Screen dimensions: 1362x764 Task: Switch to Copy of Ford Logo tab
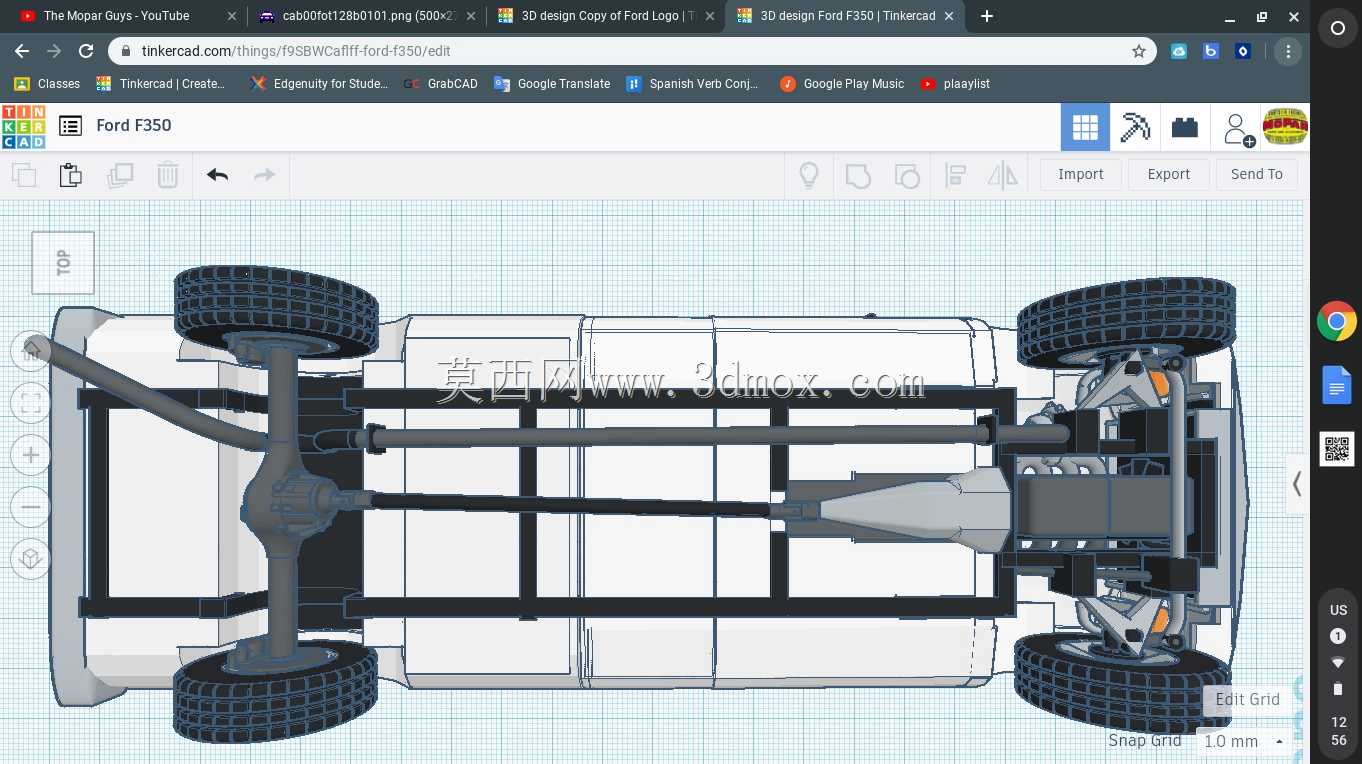[x=605, y=16]
